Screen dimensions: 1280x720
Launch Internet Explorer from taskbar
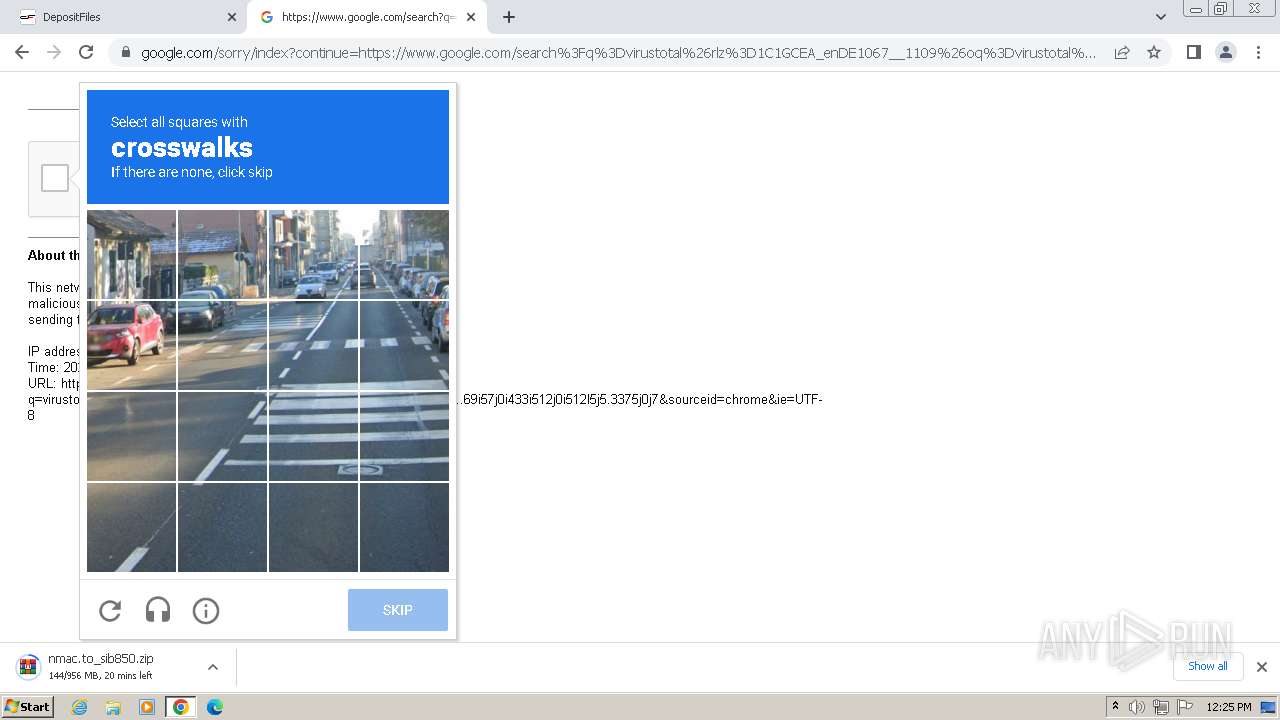[79, 707]
